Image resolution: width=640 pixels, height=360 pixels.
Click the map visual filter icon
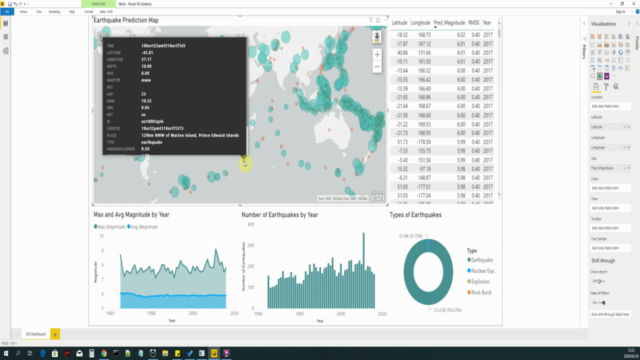pyautogui.click(x=371, y=20)
